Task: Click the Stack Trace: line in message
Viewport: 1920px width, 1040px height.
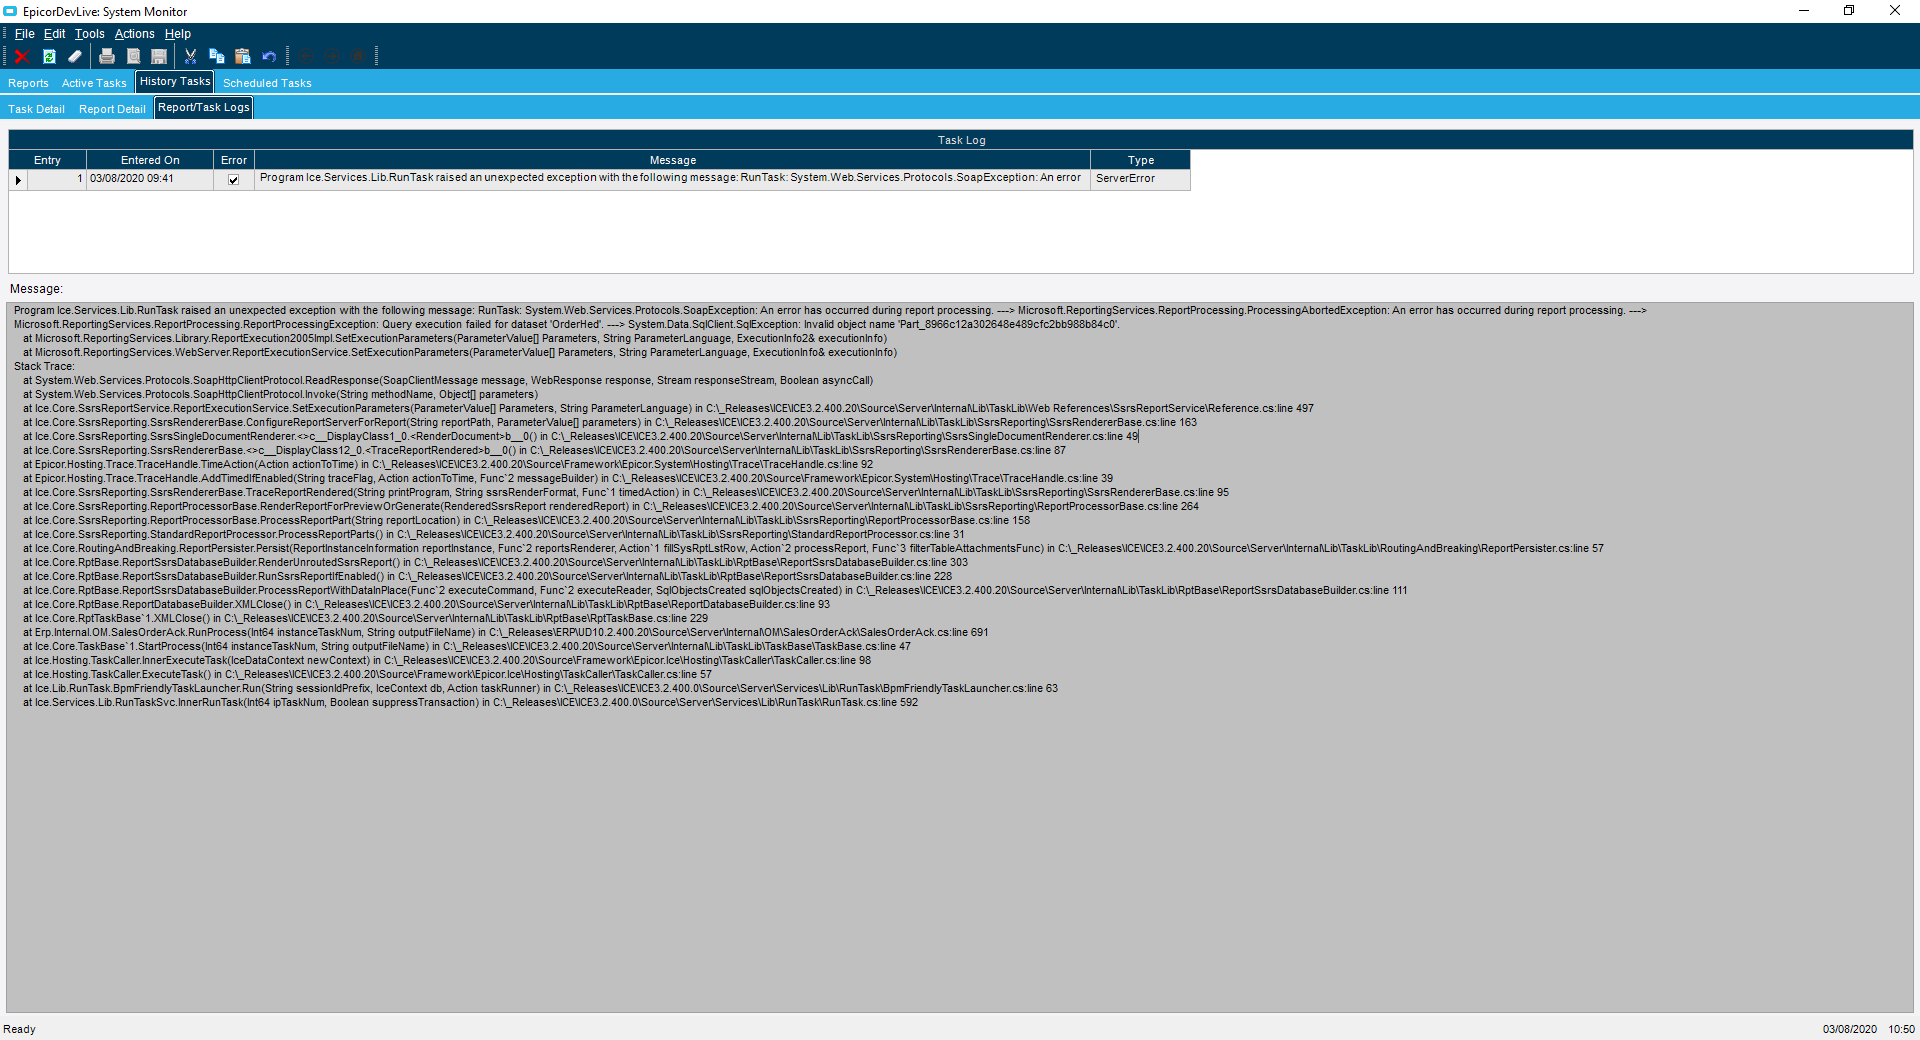Action: 44,367
